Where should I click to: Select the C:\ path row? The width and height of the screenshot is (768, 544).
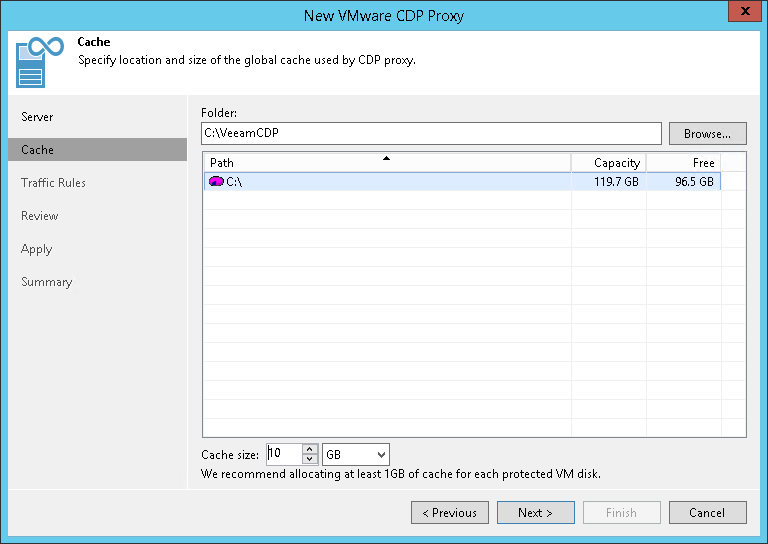pos(462,182)
